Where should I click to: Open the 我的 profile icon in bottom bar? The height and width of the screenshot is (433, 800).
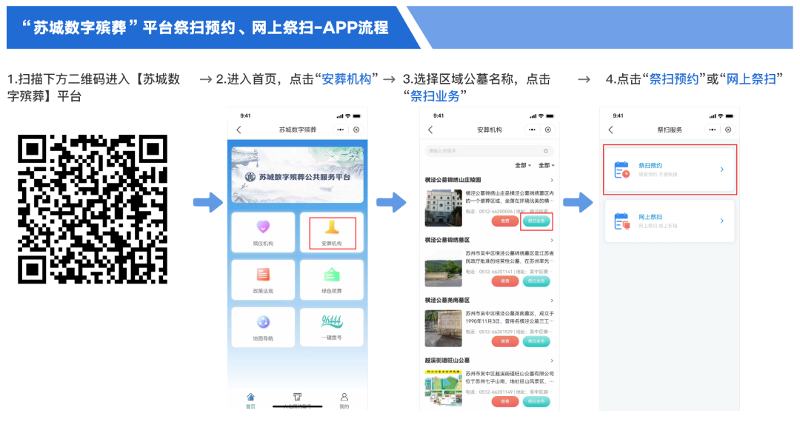[344, 400]
